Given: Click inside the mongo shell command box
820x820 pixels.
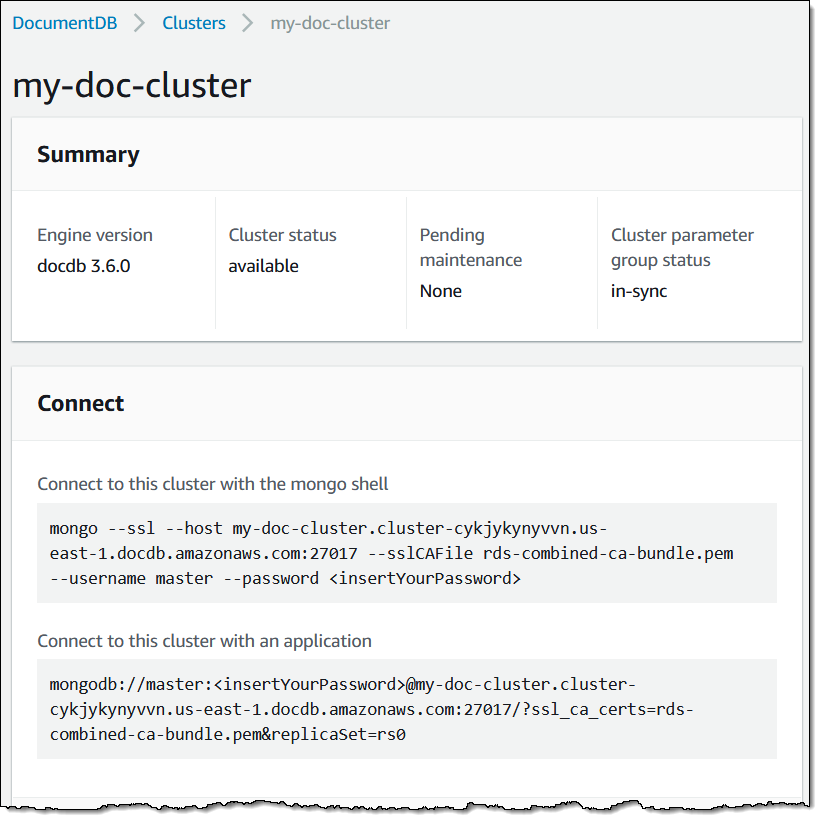Looking at the screenshot, I should click(x=406, y=552).
